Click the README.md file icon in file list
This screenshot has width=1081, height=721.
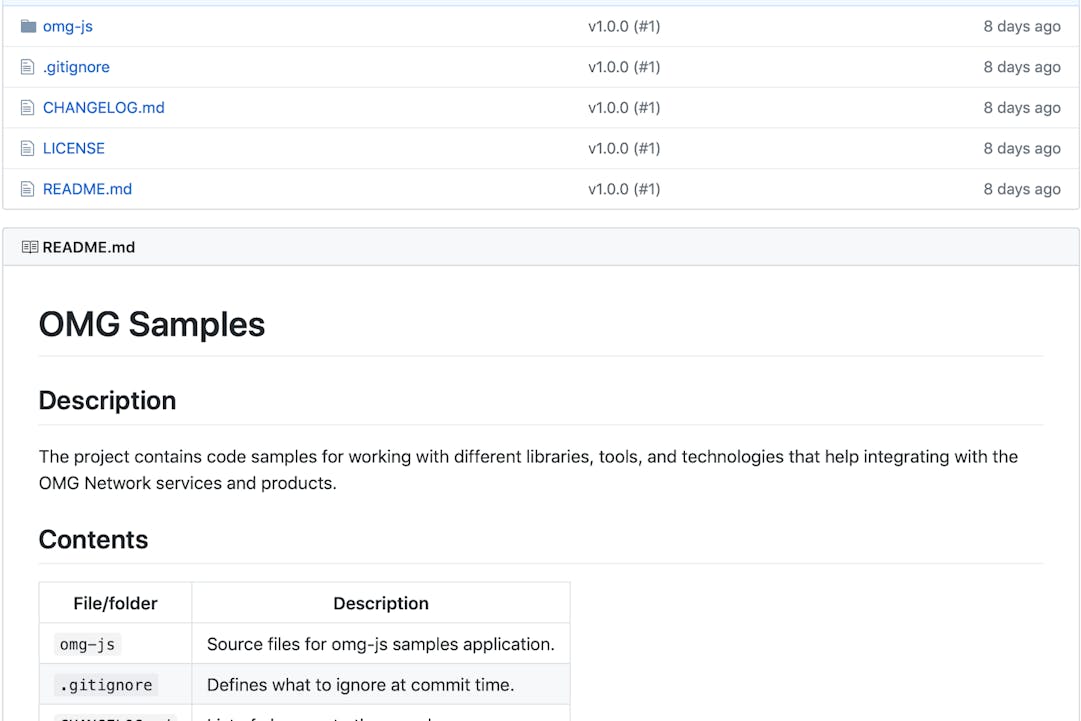coord(28,189)
